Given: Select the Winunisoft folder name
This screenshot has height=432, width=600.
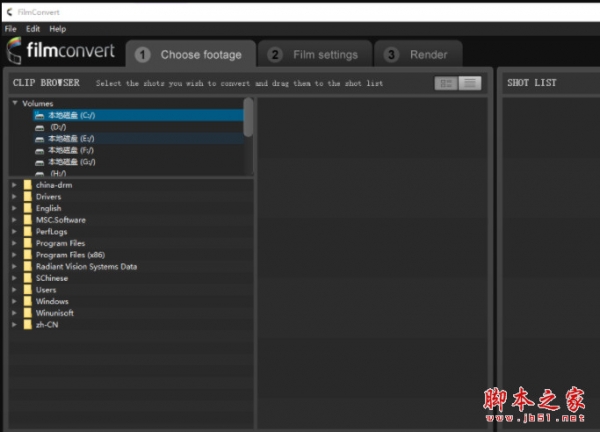Looking at the screenshot, I should coord(55,313).
